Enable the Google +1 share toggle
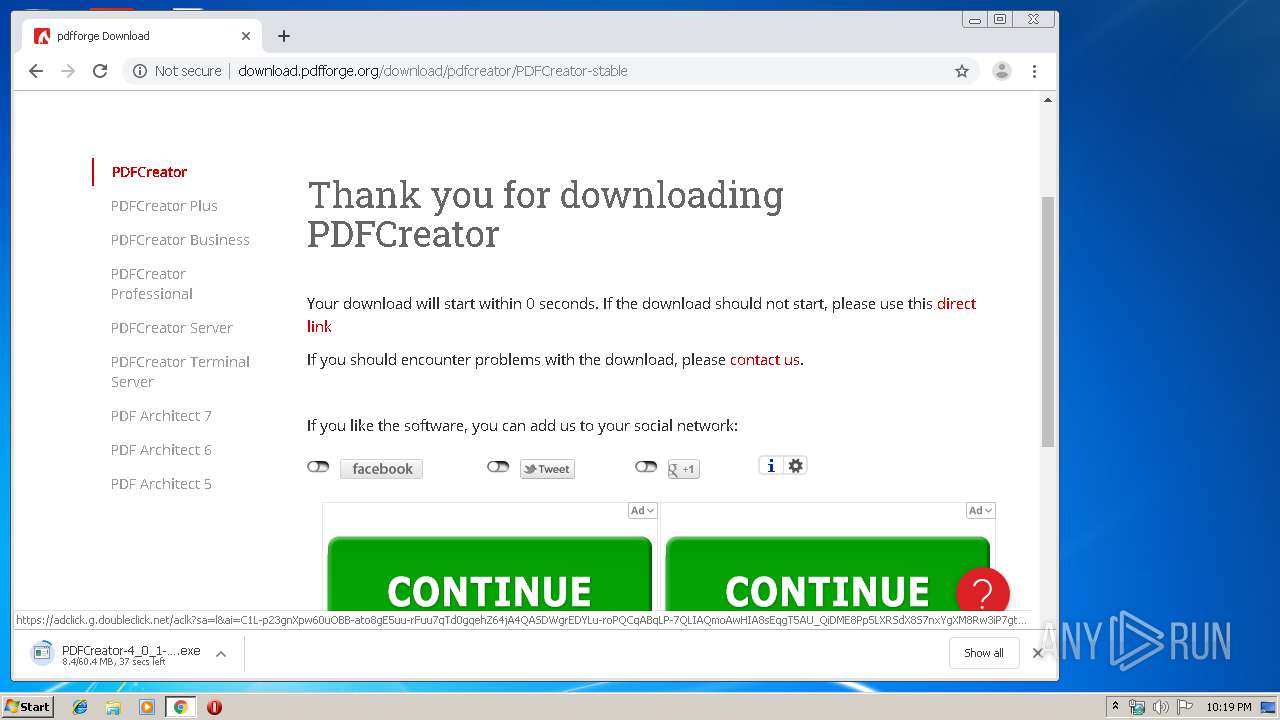 (x=646, y=467)
